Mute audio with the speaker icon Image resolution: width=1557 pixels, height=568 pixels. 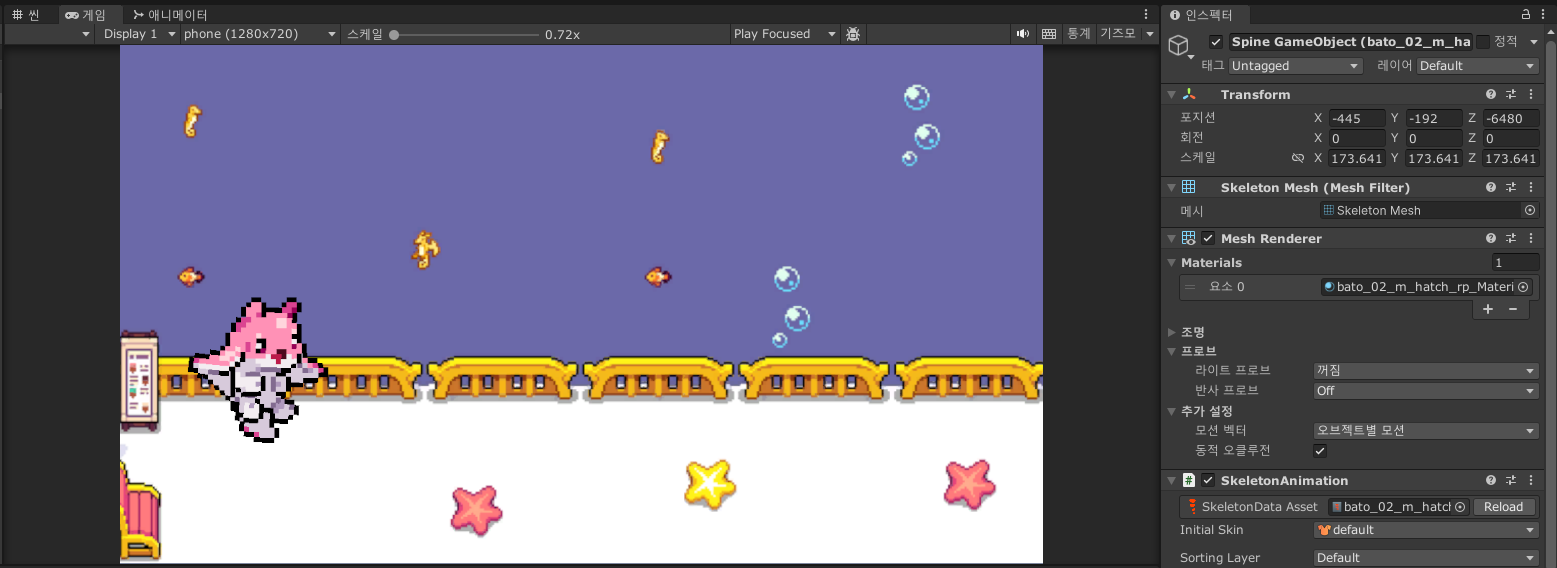click(1022, 34)
